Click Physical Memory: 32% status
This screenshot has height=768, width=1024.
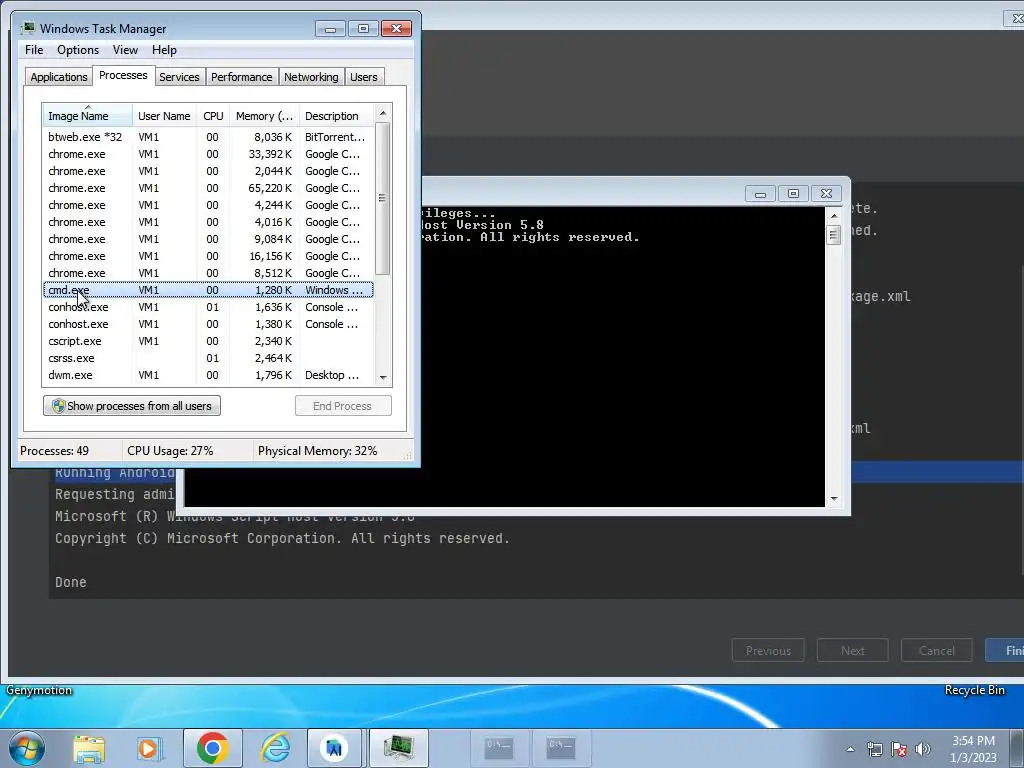click(317, 451)
